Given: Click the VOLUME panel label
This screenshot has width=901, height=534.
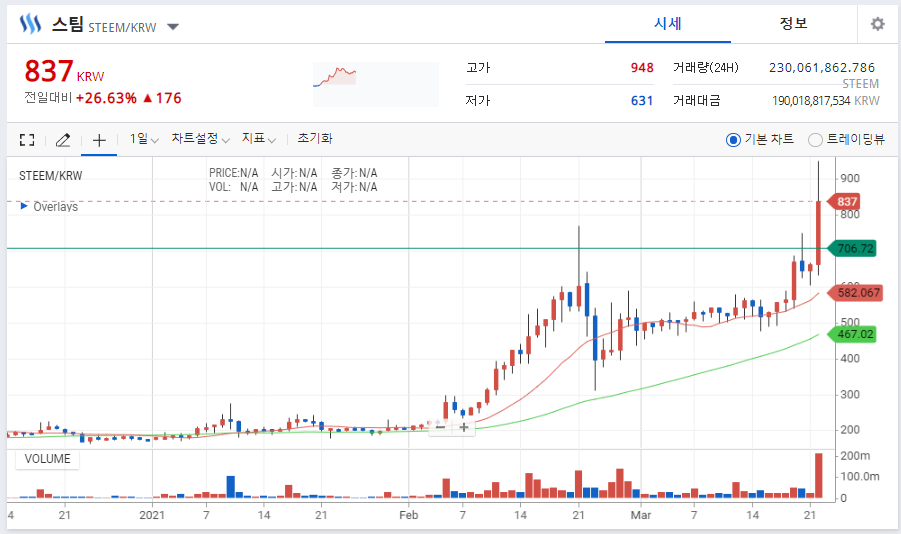Looking at the screenshot, I should click(x=47, y=459).
